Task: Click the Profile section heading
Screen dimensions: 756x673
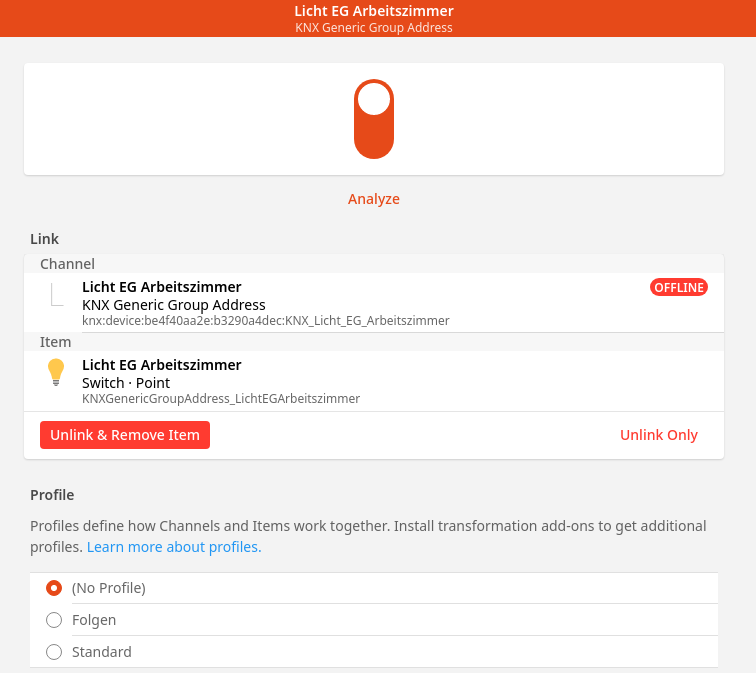Action: click(52, 495)
